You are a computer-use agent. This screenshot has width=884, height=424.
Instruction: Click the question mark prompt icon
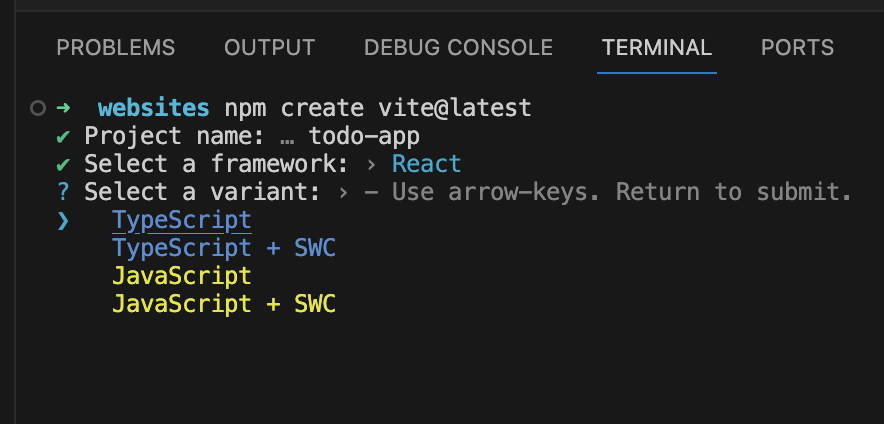63,192
